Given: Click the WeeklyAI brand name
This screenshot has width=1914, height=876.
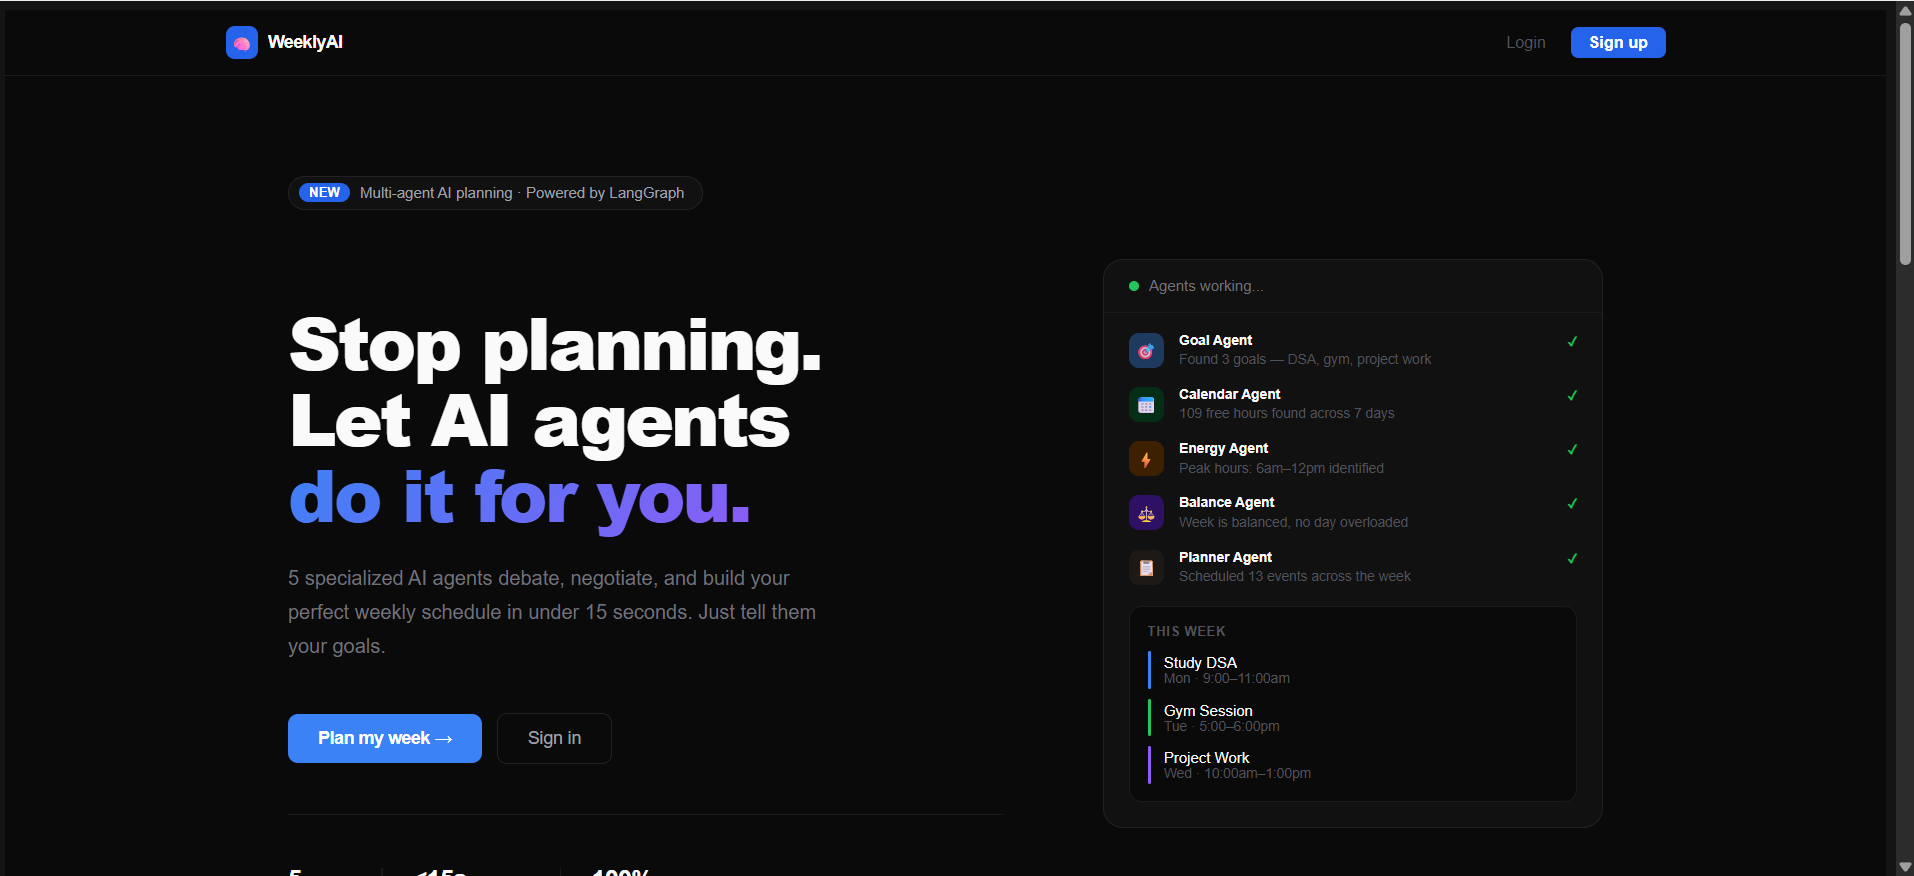Looking at the screenshot, I should tap(305, 42).
